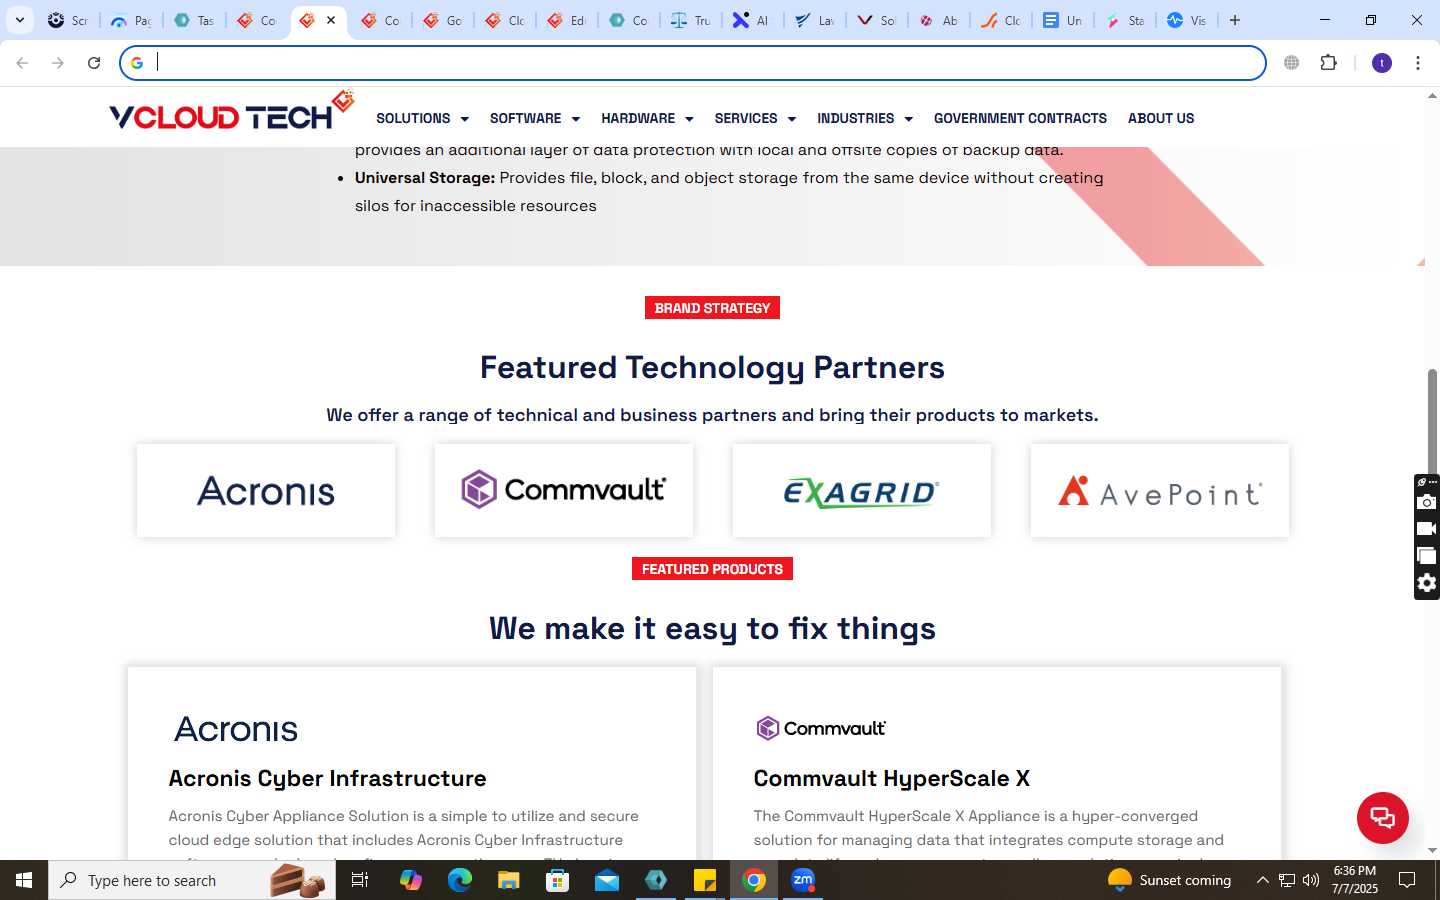Expand the SERVICES menu
This screenshot has height=900, width=1440.
(755, 118)
